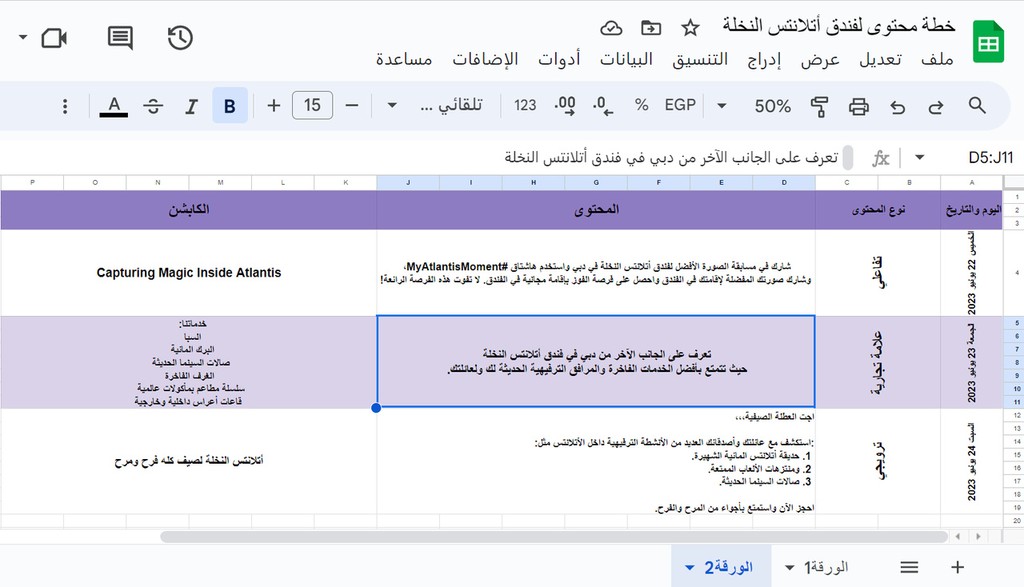
Task: Check cloud save status icon
Action: pyautogui.click(x=611, y=28)
